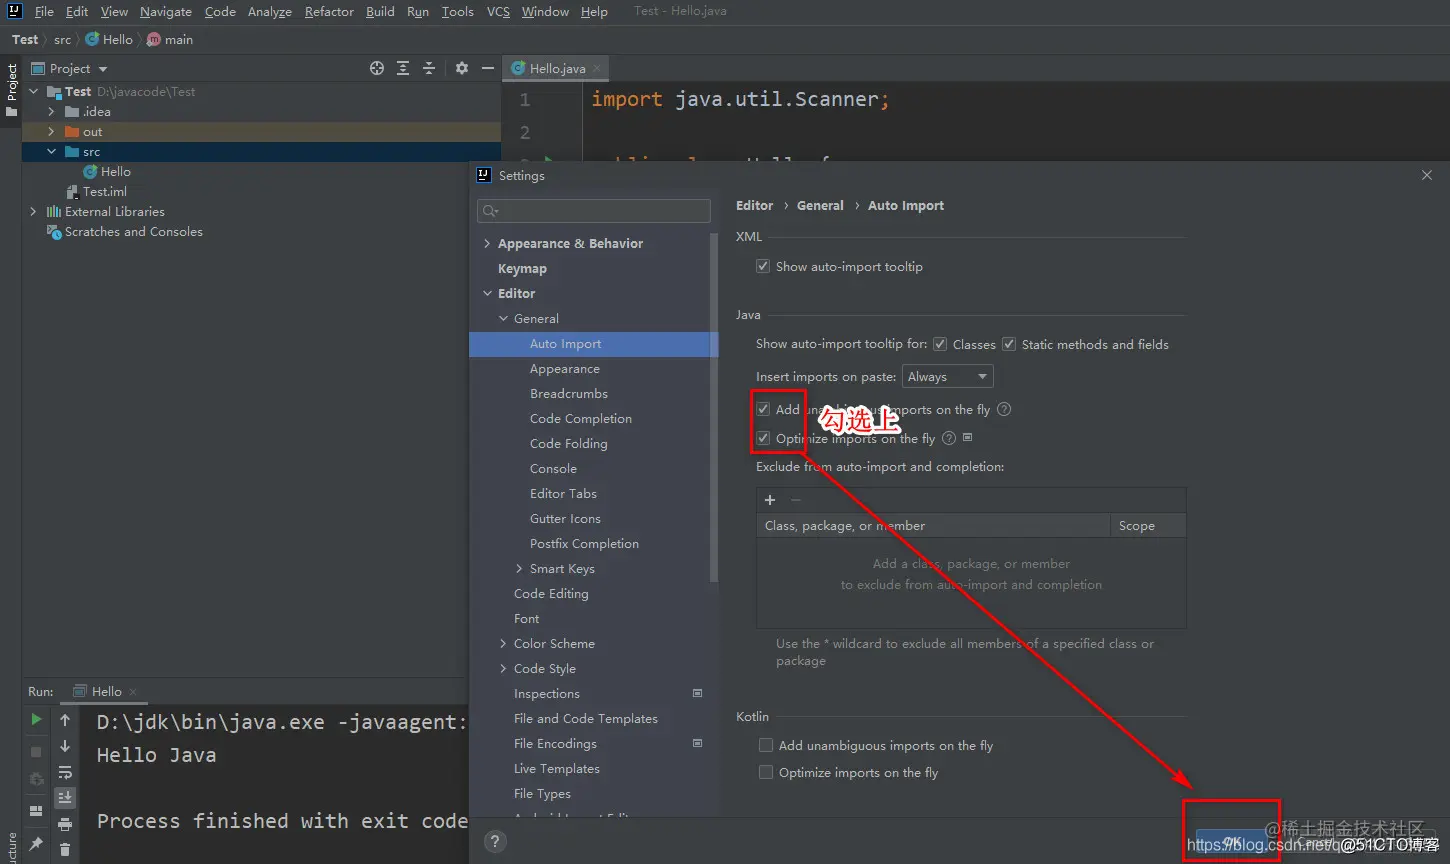Toggle the Classes tooltip checkbox
Image resolution: width=1450 pixels, height=864 pixels.
click(x=940, y=344)
